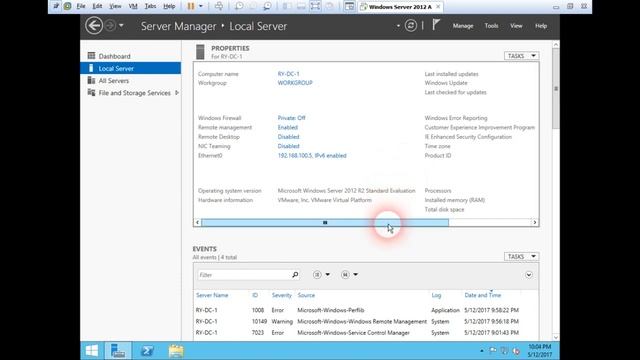Expand the File and Storage Services arrow
Screen dimensions: 640x360
pos(177,93)
